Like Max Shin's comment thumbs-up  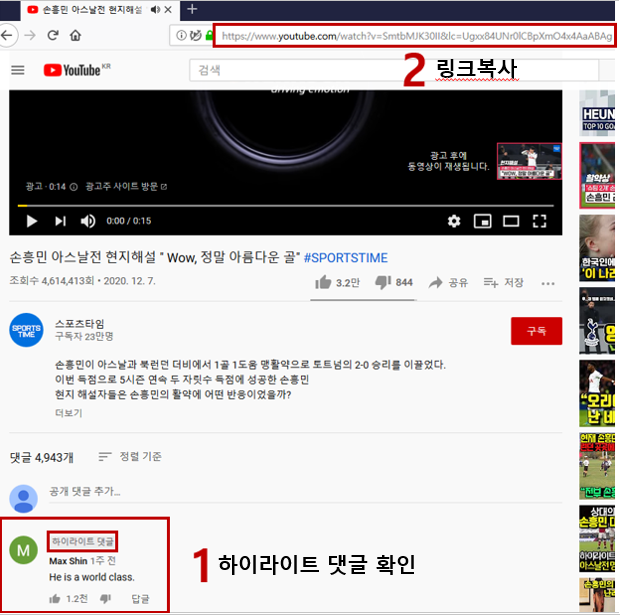point(55,599)
